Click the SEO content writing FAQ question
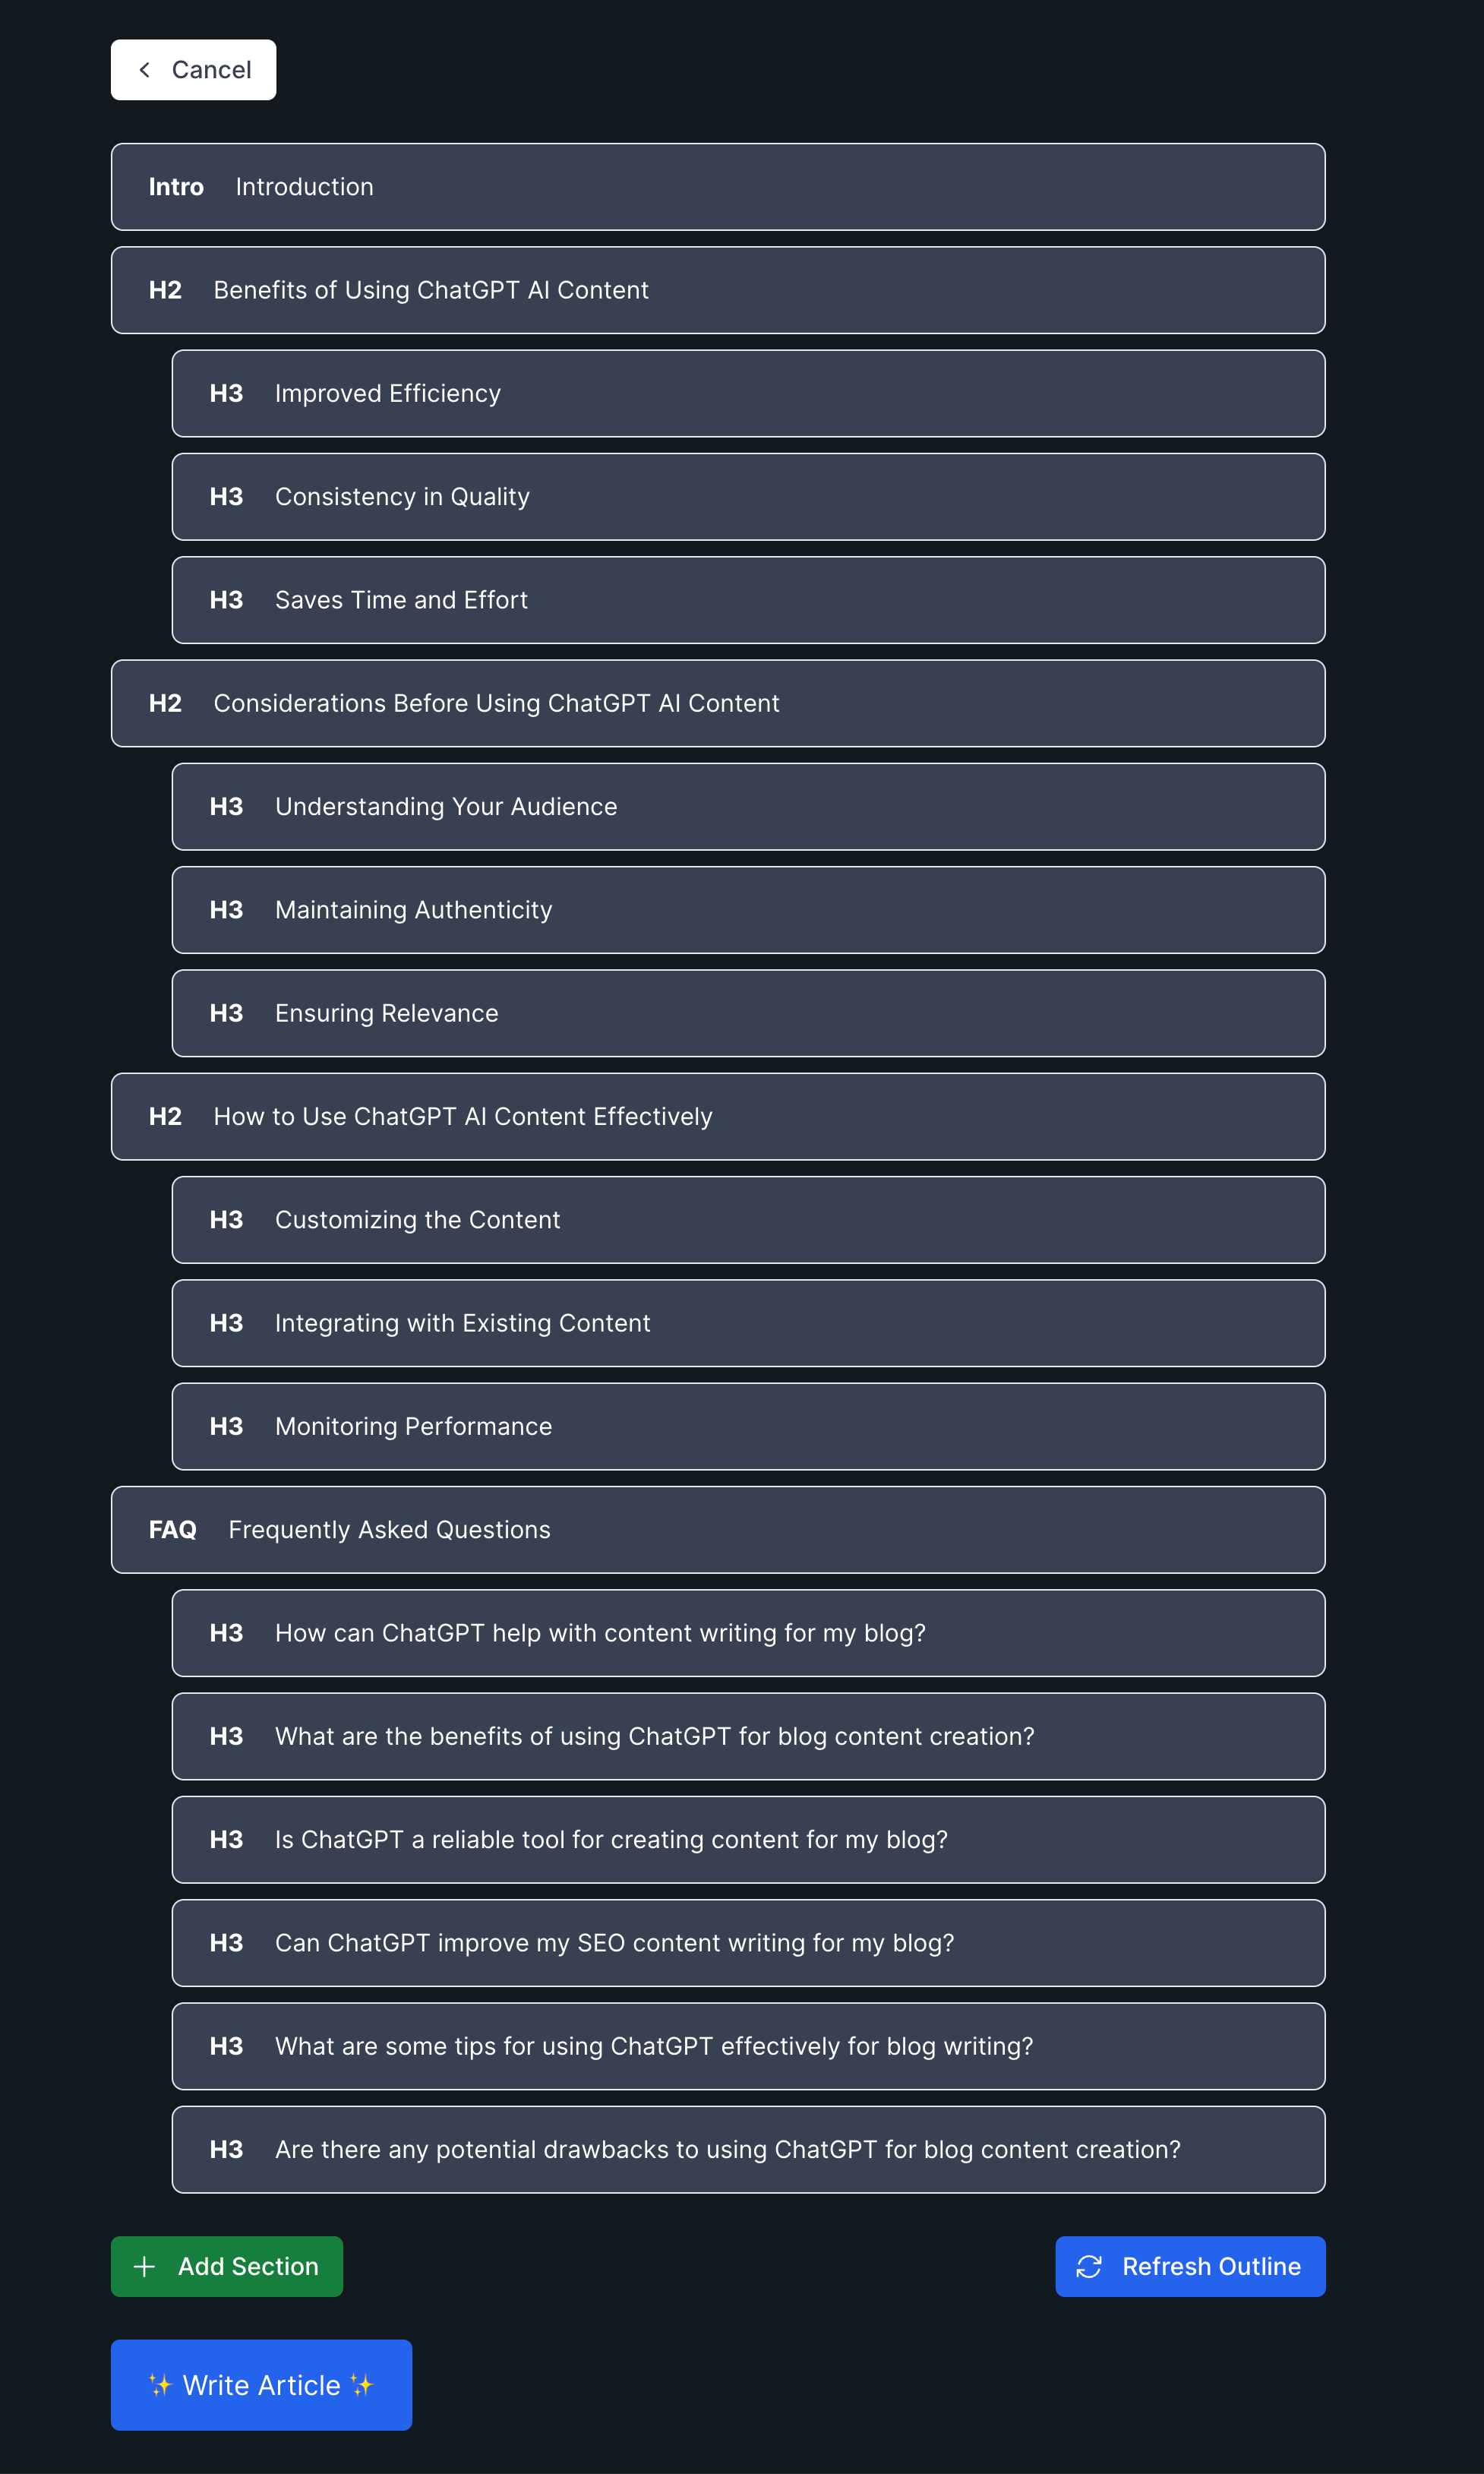This screenshot has height=2474, width=1484. [748, 1943]
